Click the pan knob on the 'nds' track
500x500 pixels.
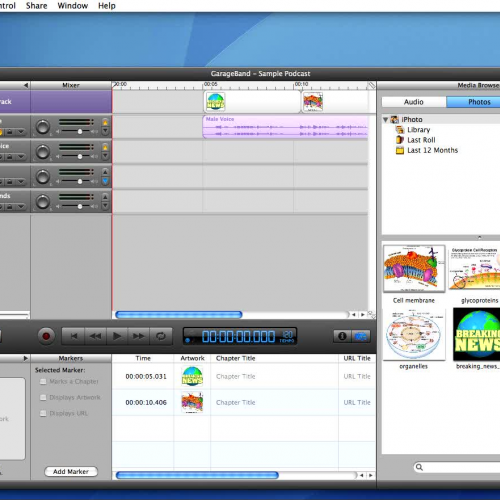pyautogui.click(x=43, y=202)
